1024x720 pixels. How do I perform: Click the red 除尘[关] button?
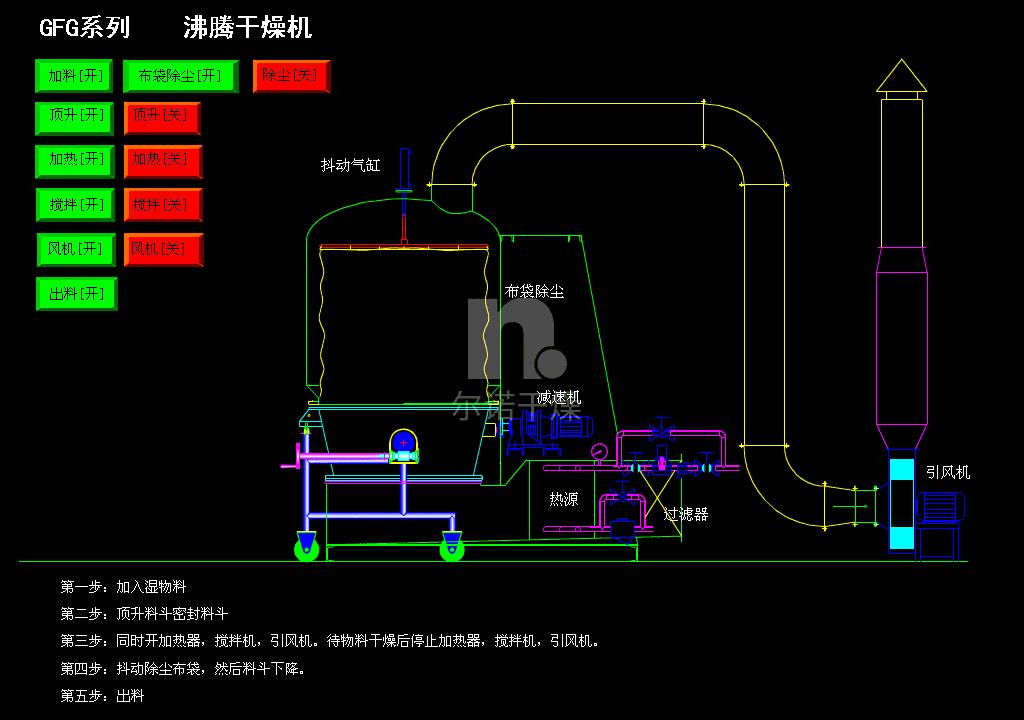(291, 76)
